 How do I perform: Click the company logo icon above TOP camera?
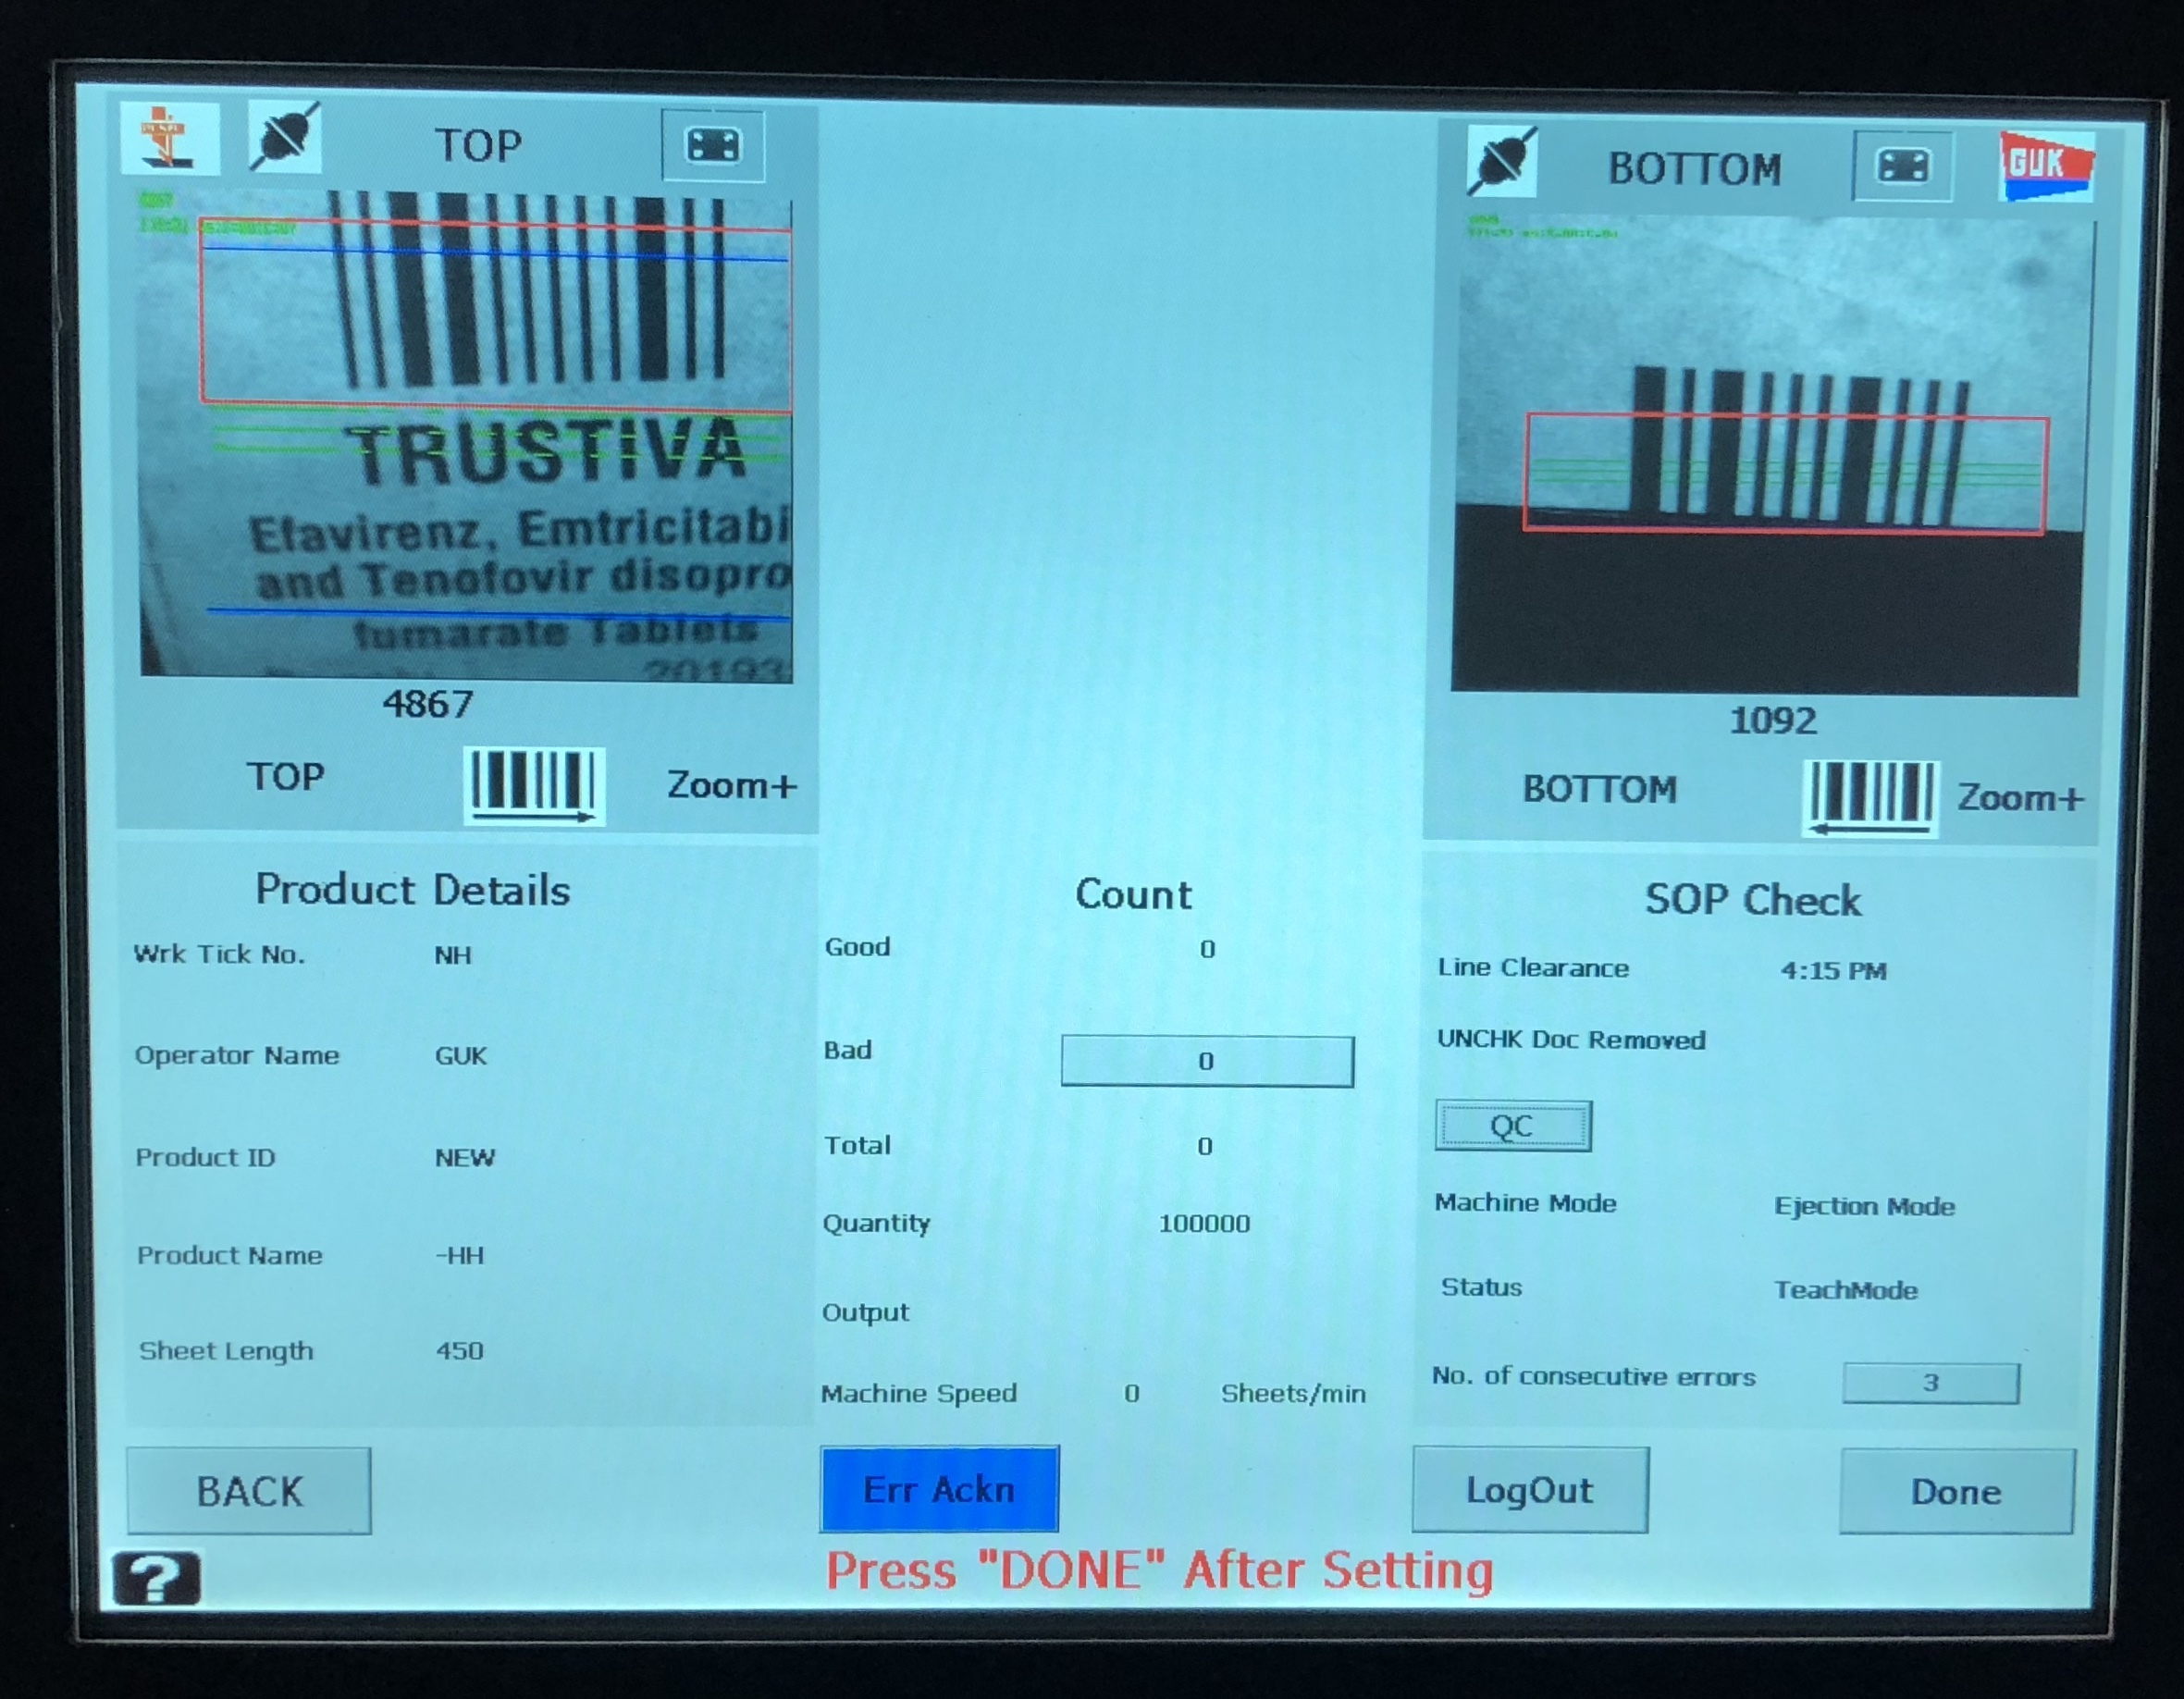coord(170,139)
